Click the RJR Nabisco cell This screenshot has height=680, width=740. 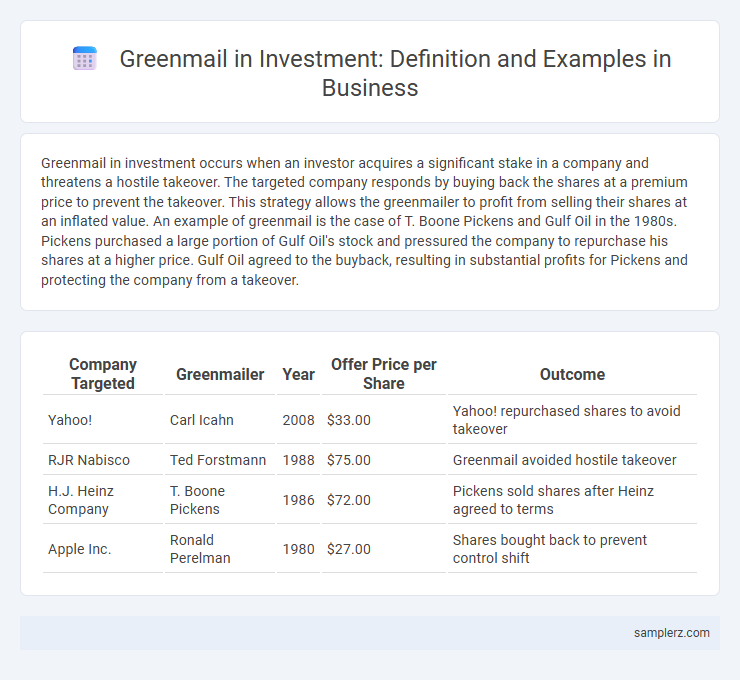[x=103, y=460]
